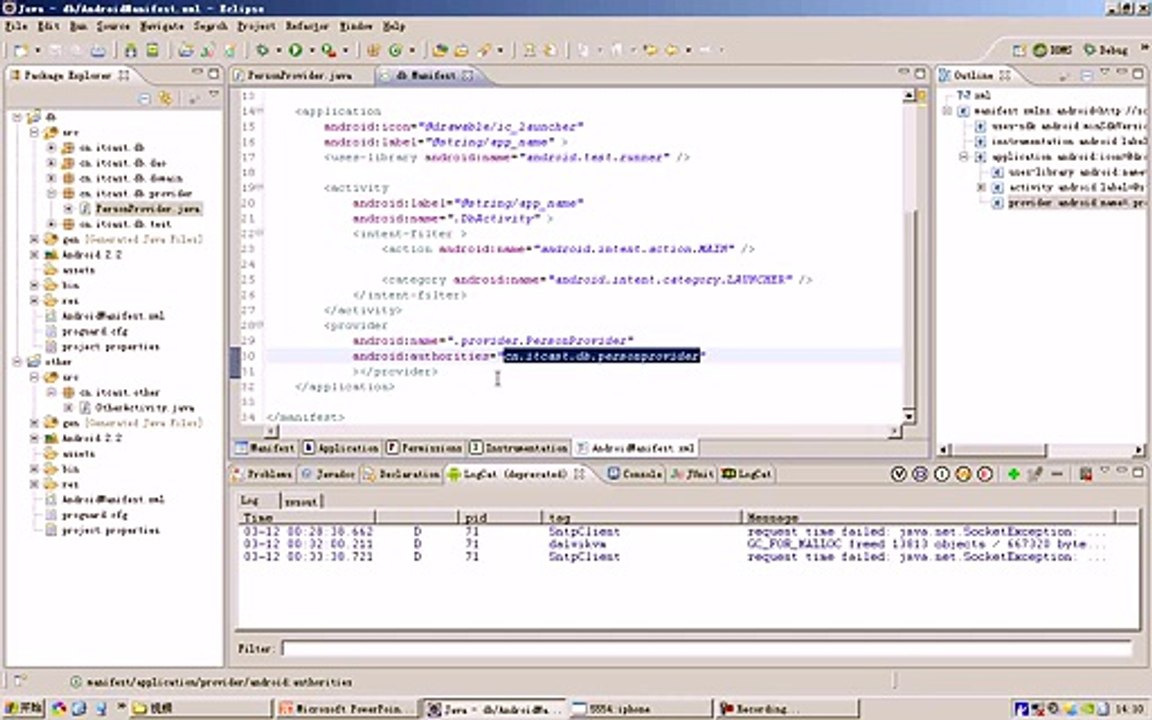Open External Tools dropdown arrow
1152x720 pixels.
pyautogui.click(x=345, y=50)
